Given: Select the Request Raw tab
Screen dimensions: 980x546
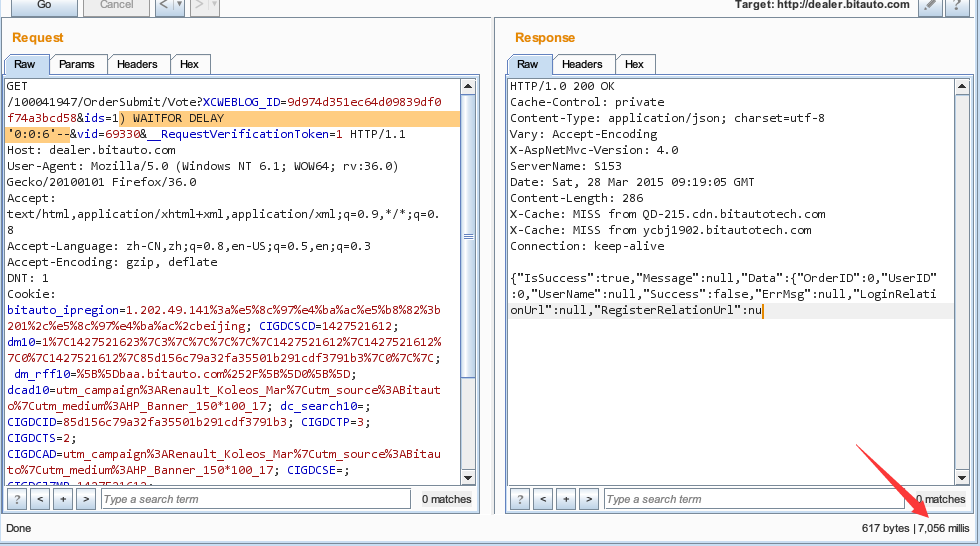Looking at the screenshot, I should click(x=25, y=64).
